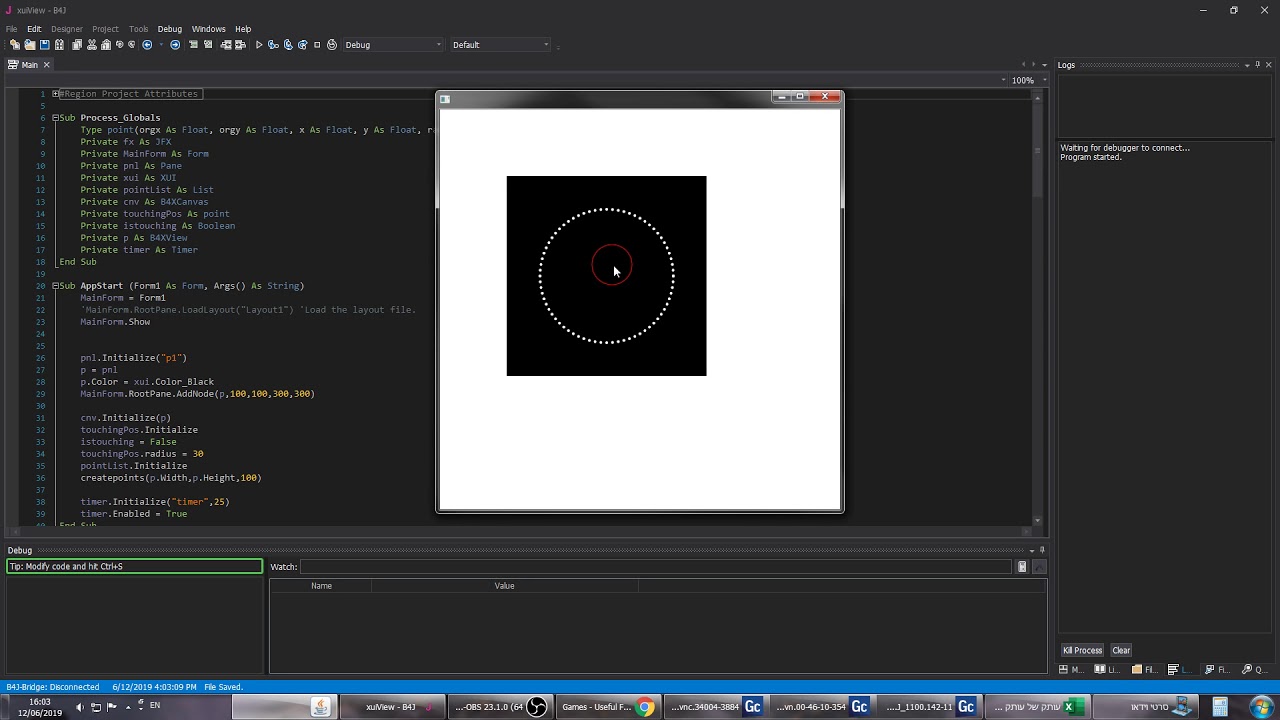The height and width of the screenshot is (720, 1280).
Task: Click the Paste toolbar icon
Action: pos(106,45)
